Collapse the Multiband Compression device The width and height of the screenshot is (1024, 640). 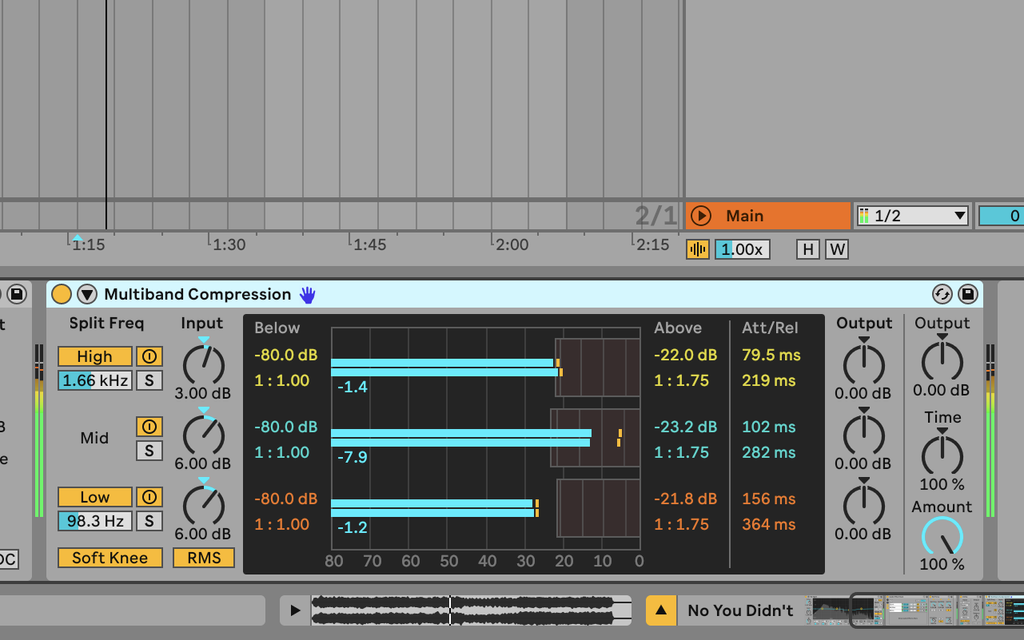[x=86, y=294]
